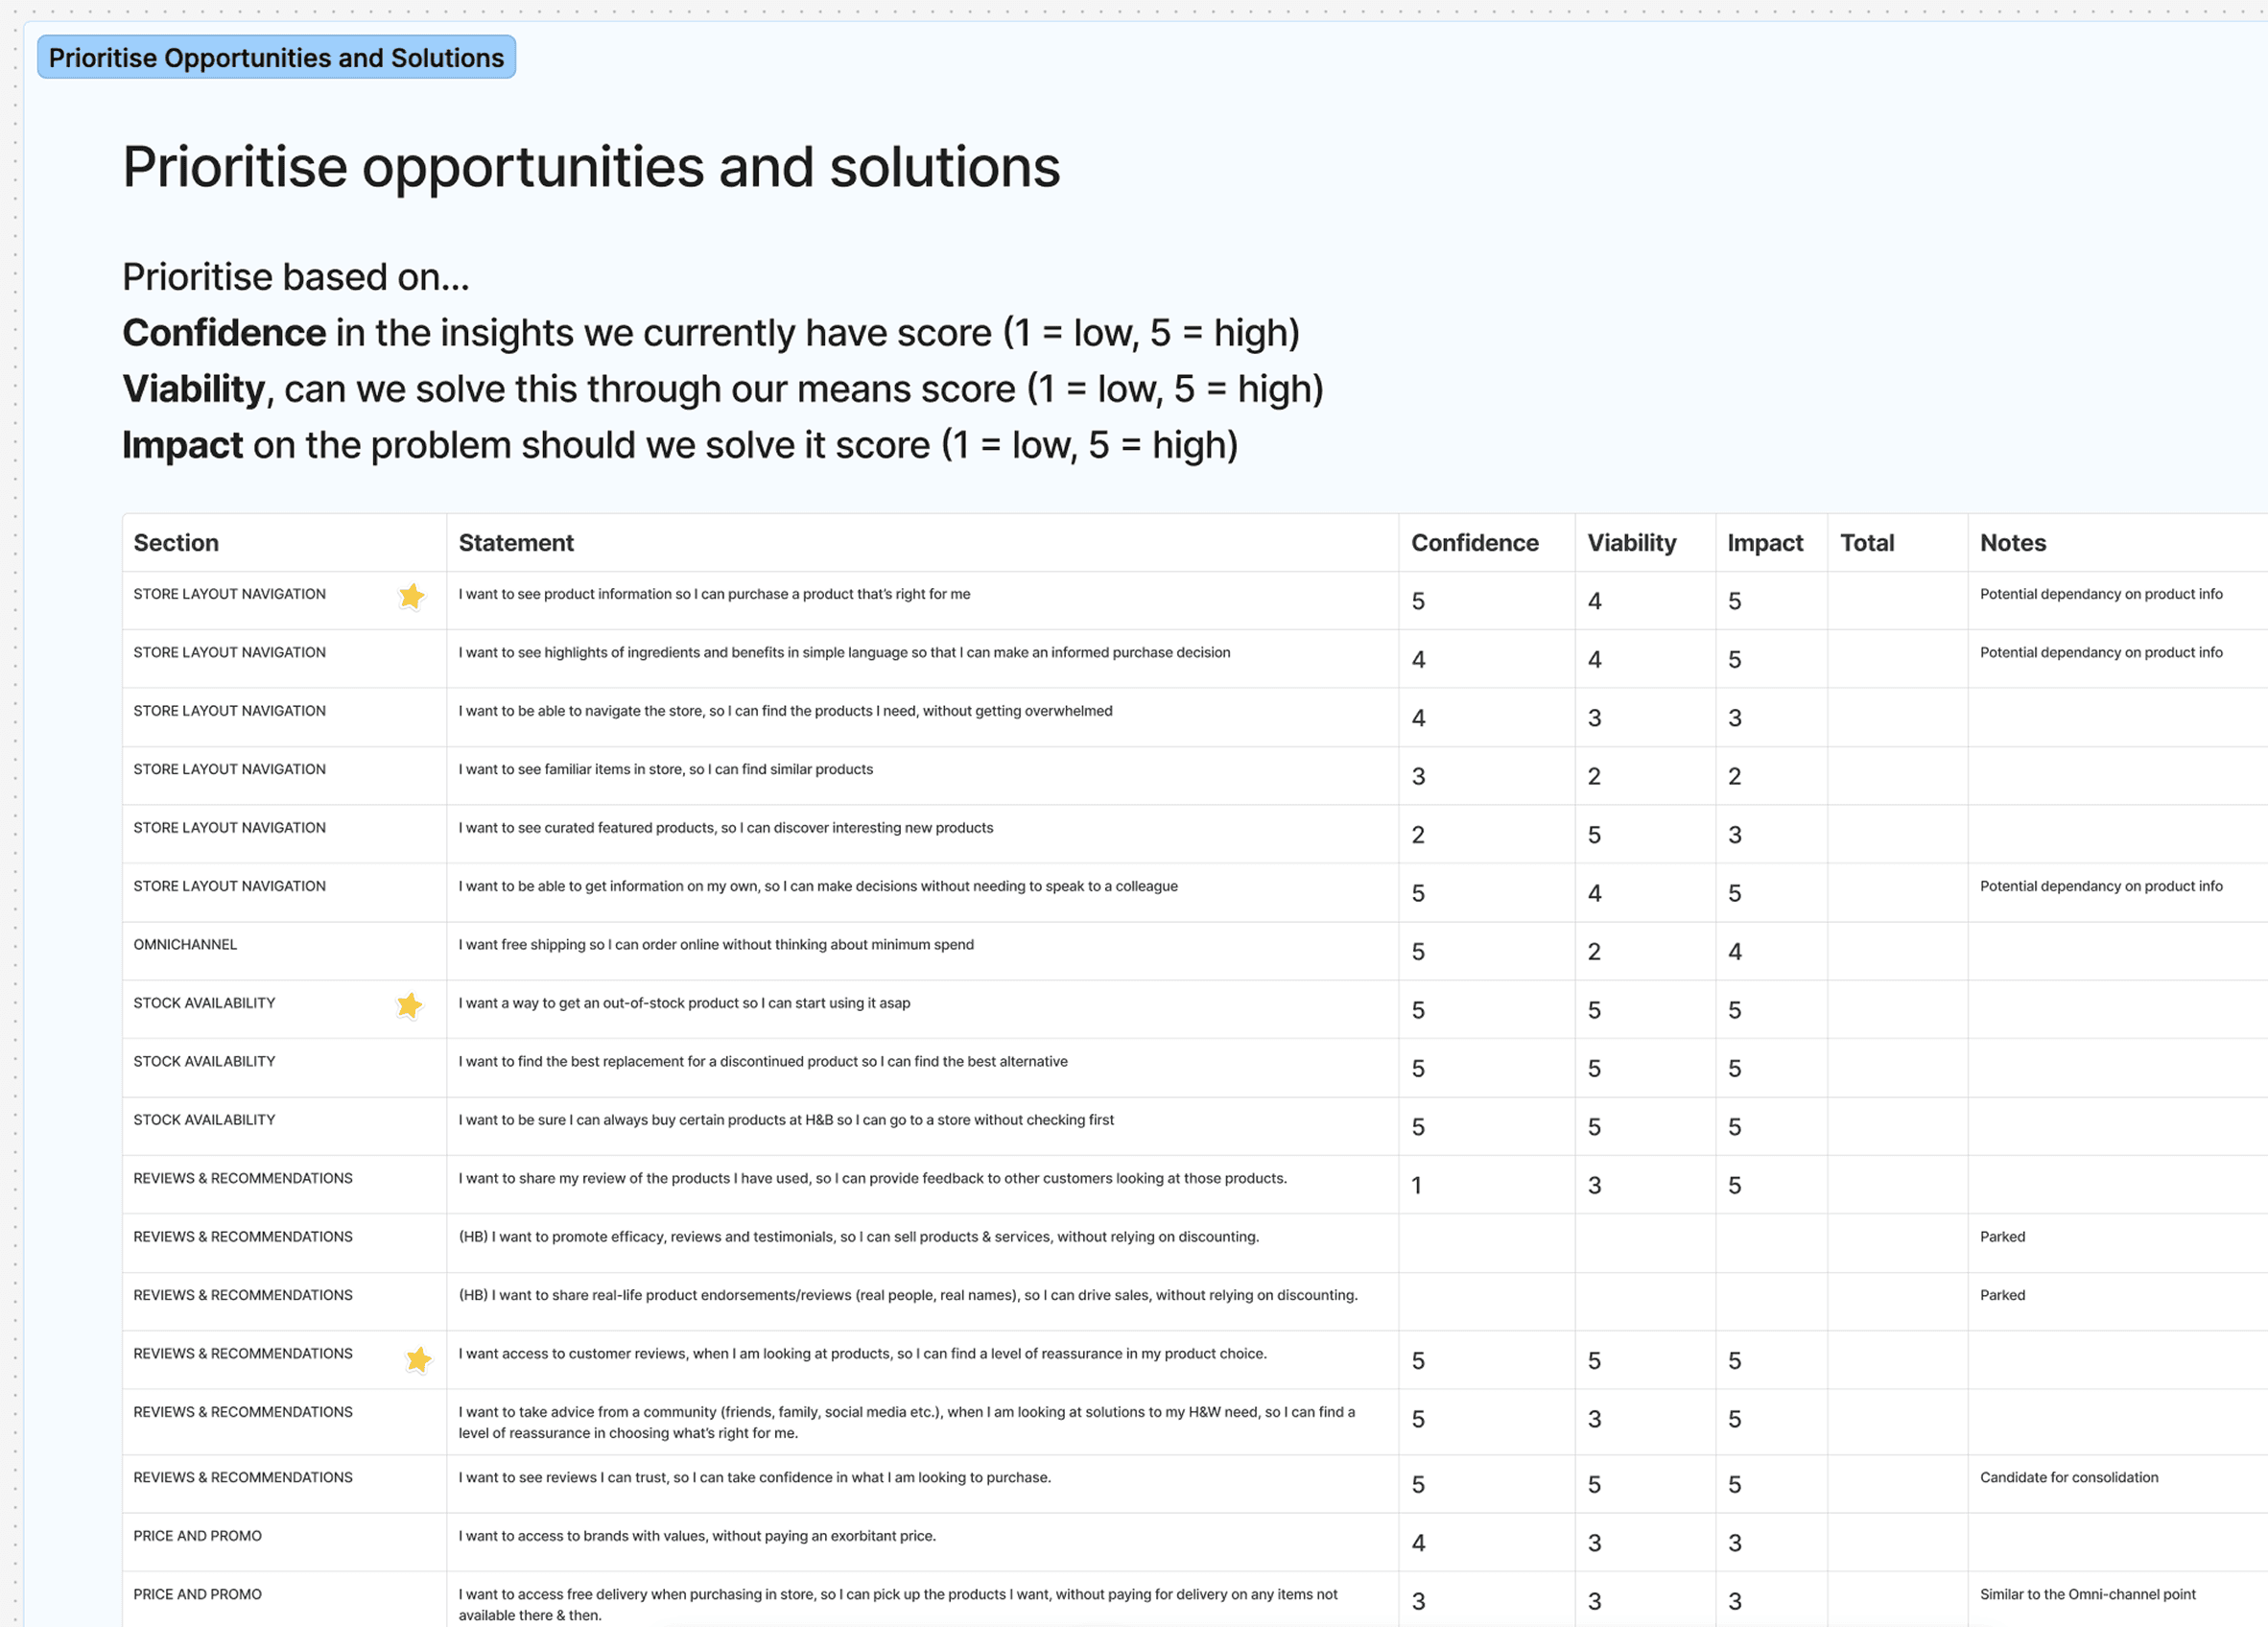Select the Prioritise Opportunities and Solutions frame label
Image resolution: width=2268 pixels, height=1627 pixels.
click(276, 58)
